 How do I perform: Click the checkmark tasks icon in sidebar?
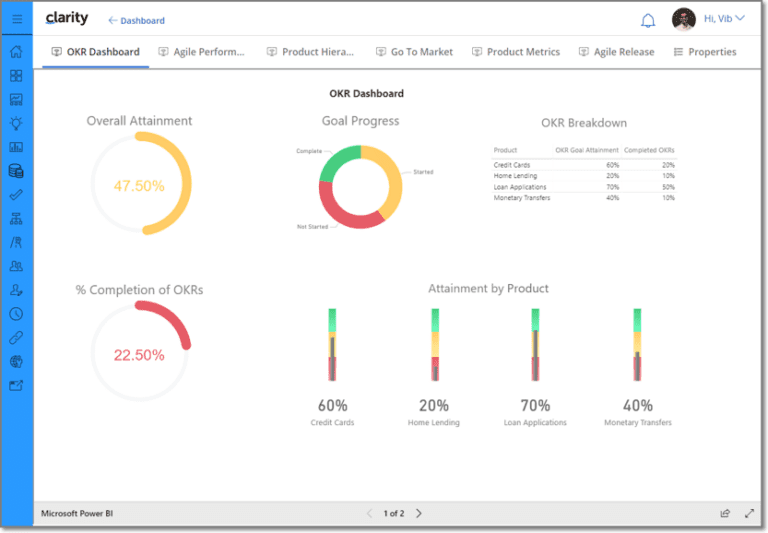pos(16,195)
